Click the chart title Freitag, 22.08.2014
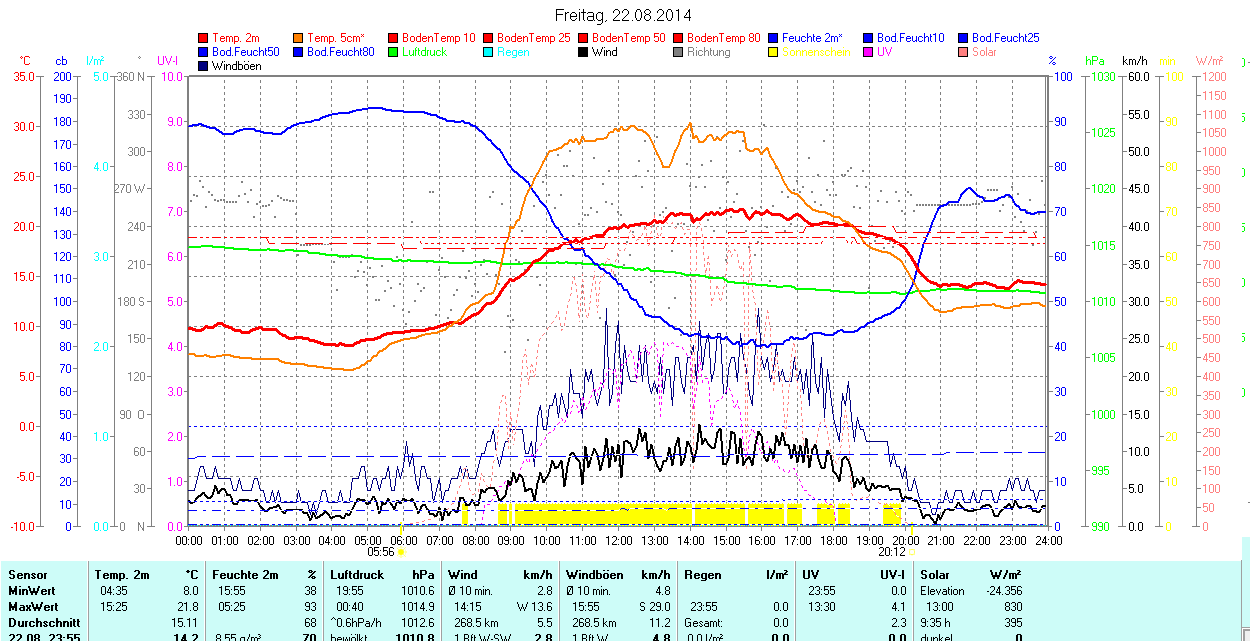 tap(623, 15)
